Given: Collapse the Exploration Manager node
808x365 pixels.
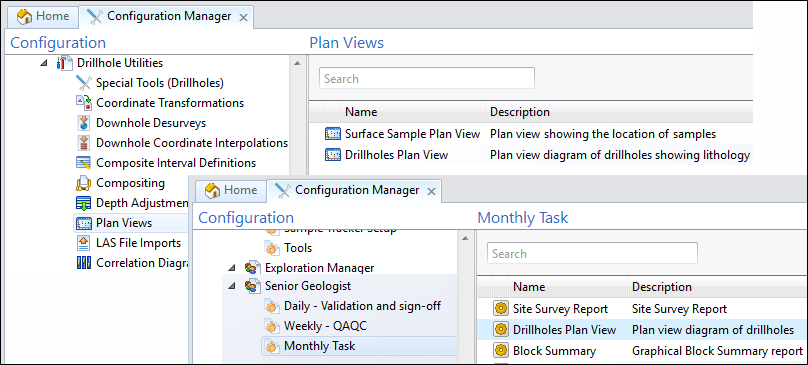Looking at the screenshot, I should pyautogui.click(x=232, y=268).
